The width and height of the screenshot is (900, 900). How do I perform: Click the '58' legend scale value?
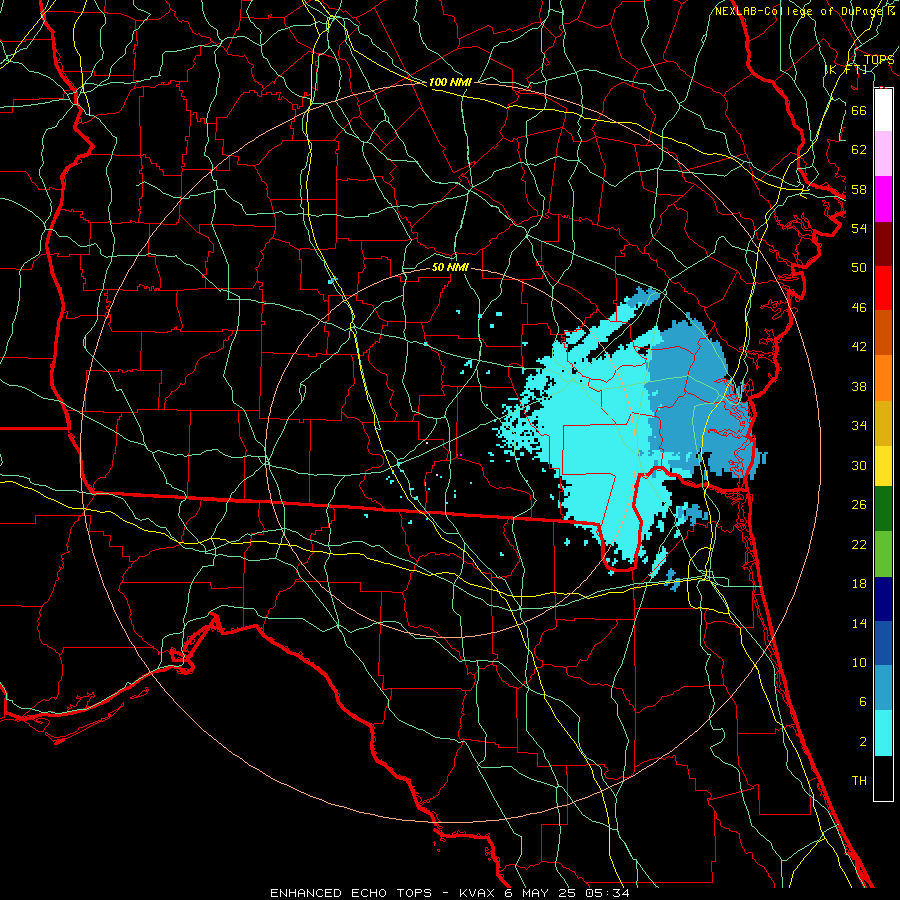click(859, 189)
